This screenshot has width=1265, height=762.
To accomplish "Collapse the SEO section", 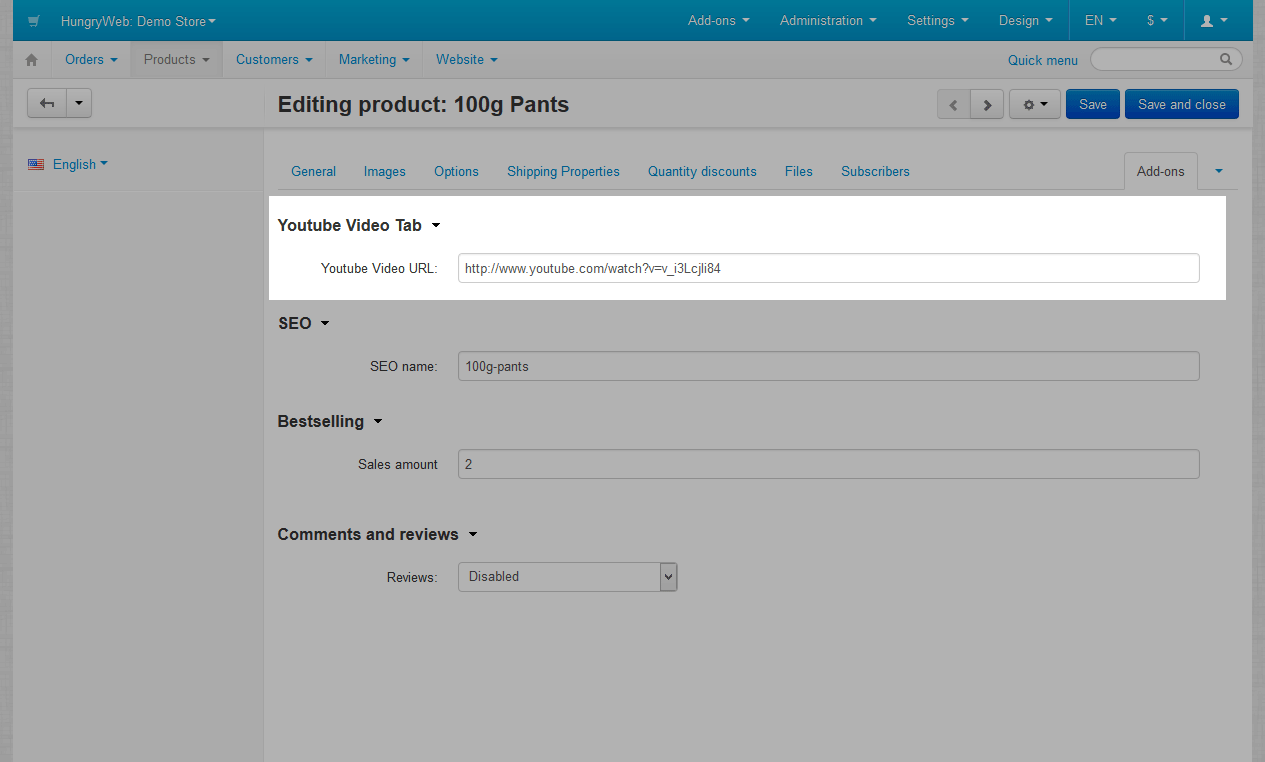I will 304,323.
